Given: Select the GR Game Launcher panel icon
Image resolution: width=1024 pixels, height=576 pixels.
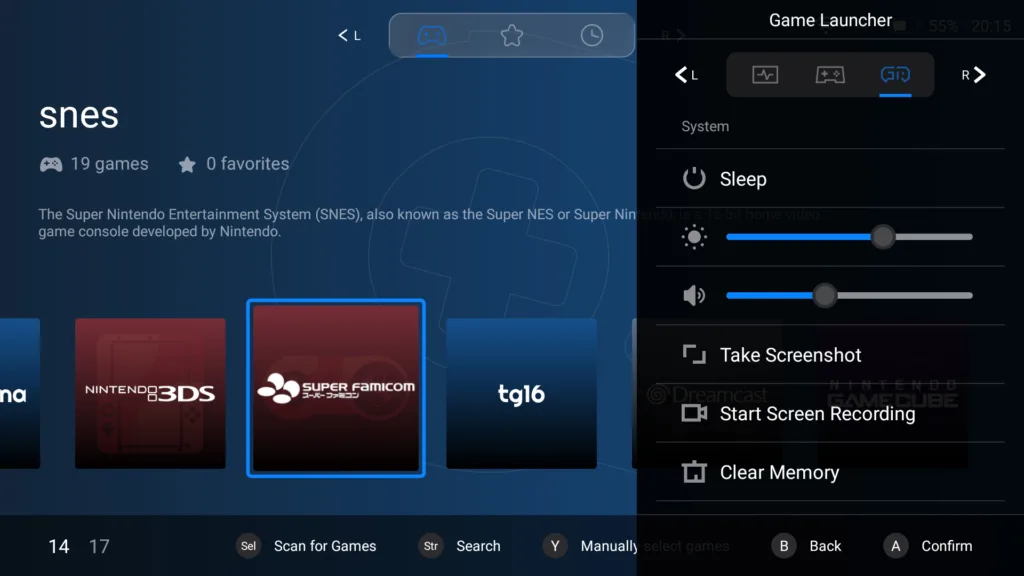Looking at the screenshot, I should pos(896,75).
